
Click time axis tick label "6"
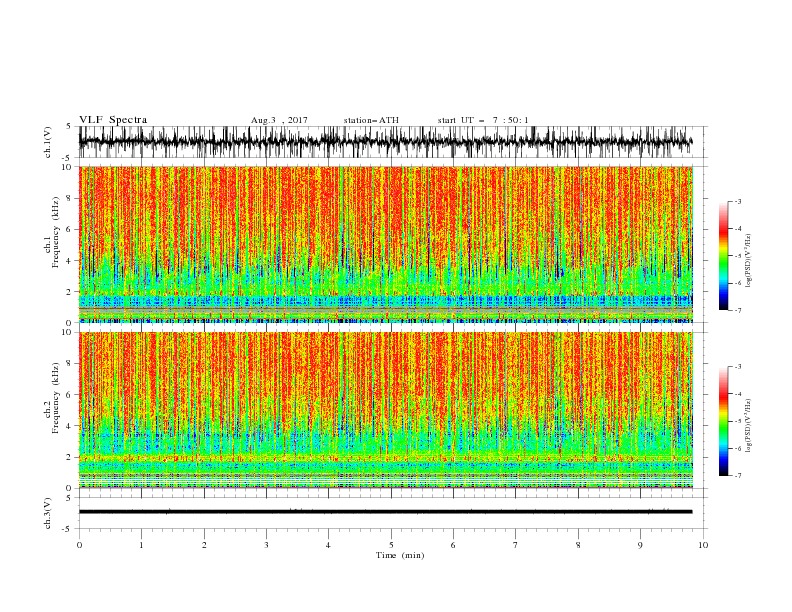pos(453,545)
